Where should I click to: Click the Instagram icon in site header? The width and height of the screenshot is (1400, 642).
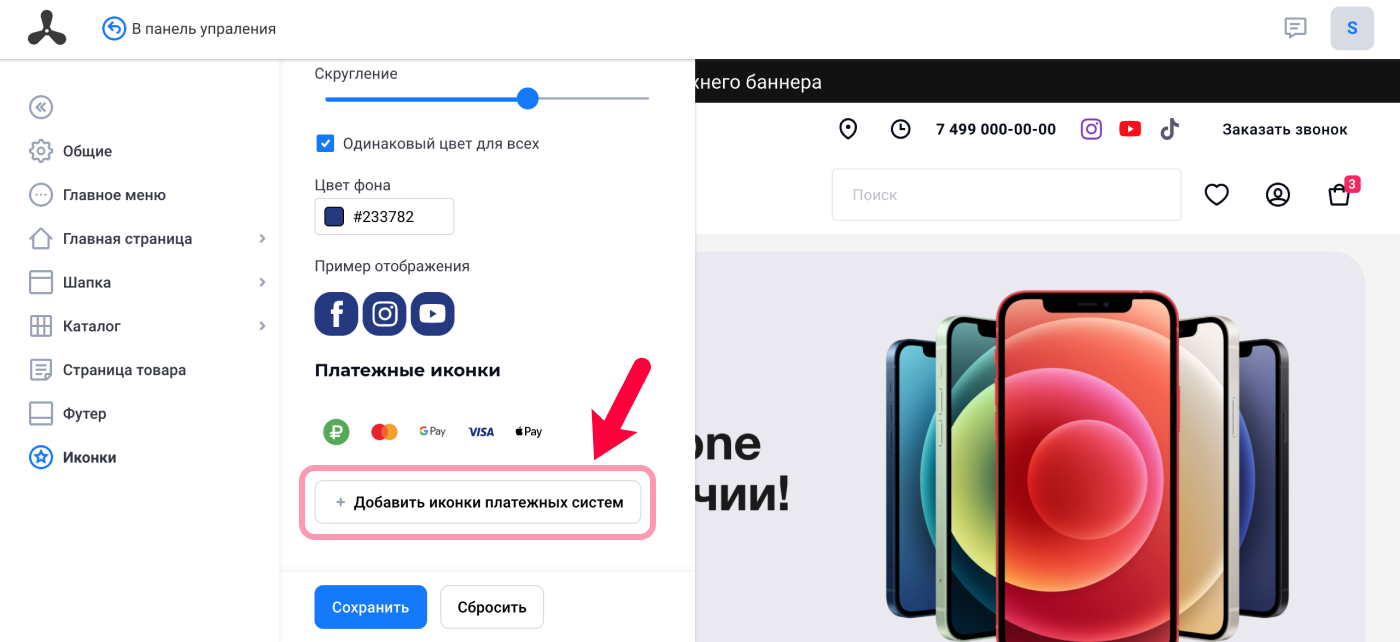1092,129
